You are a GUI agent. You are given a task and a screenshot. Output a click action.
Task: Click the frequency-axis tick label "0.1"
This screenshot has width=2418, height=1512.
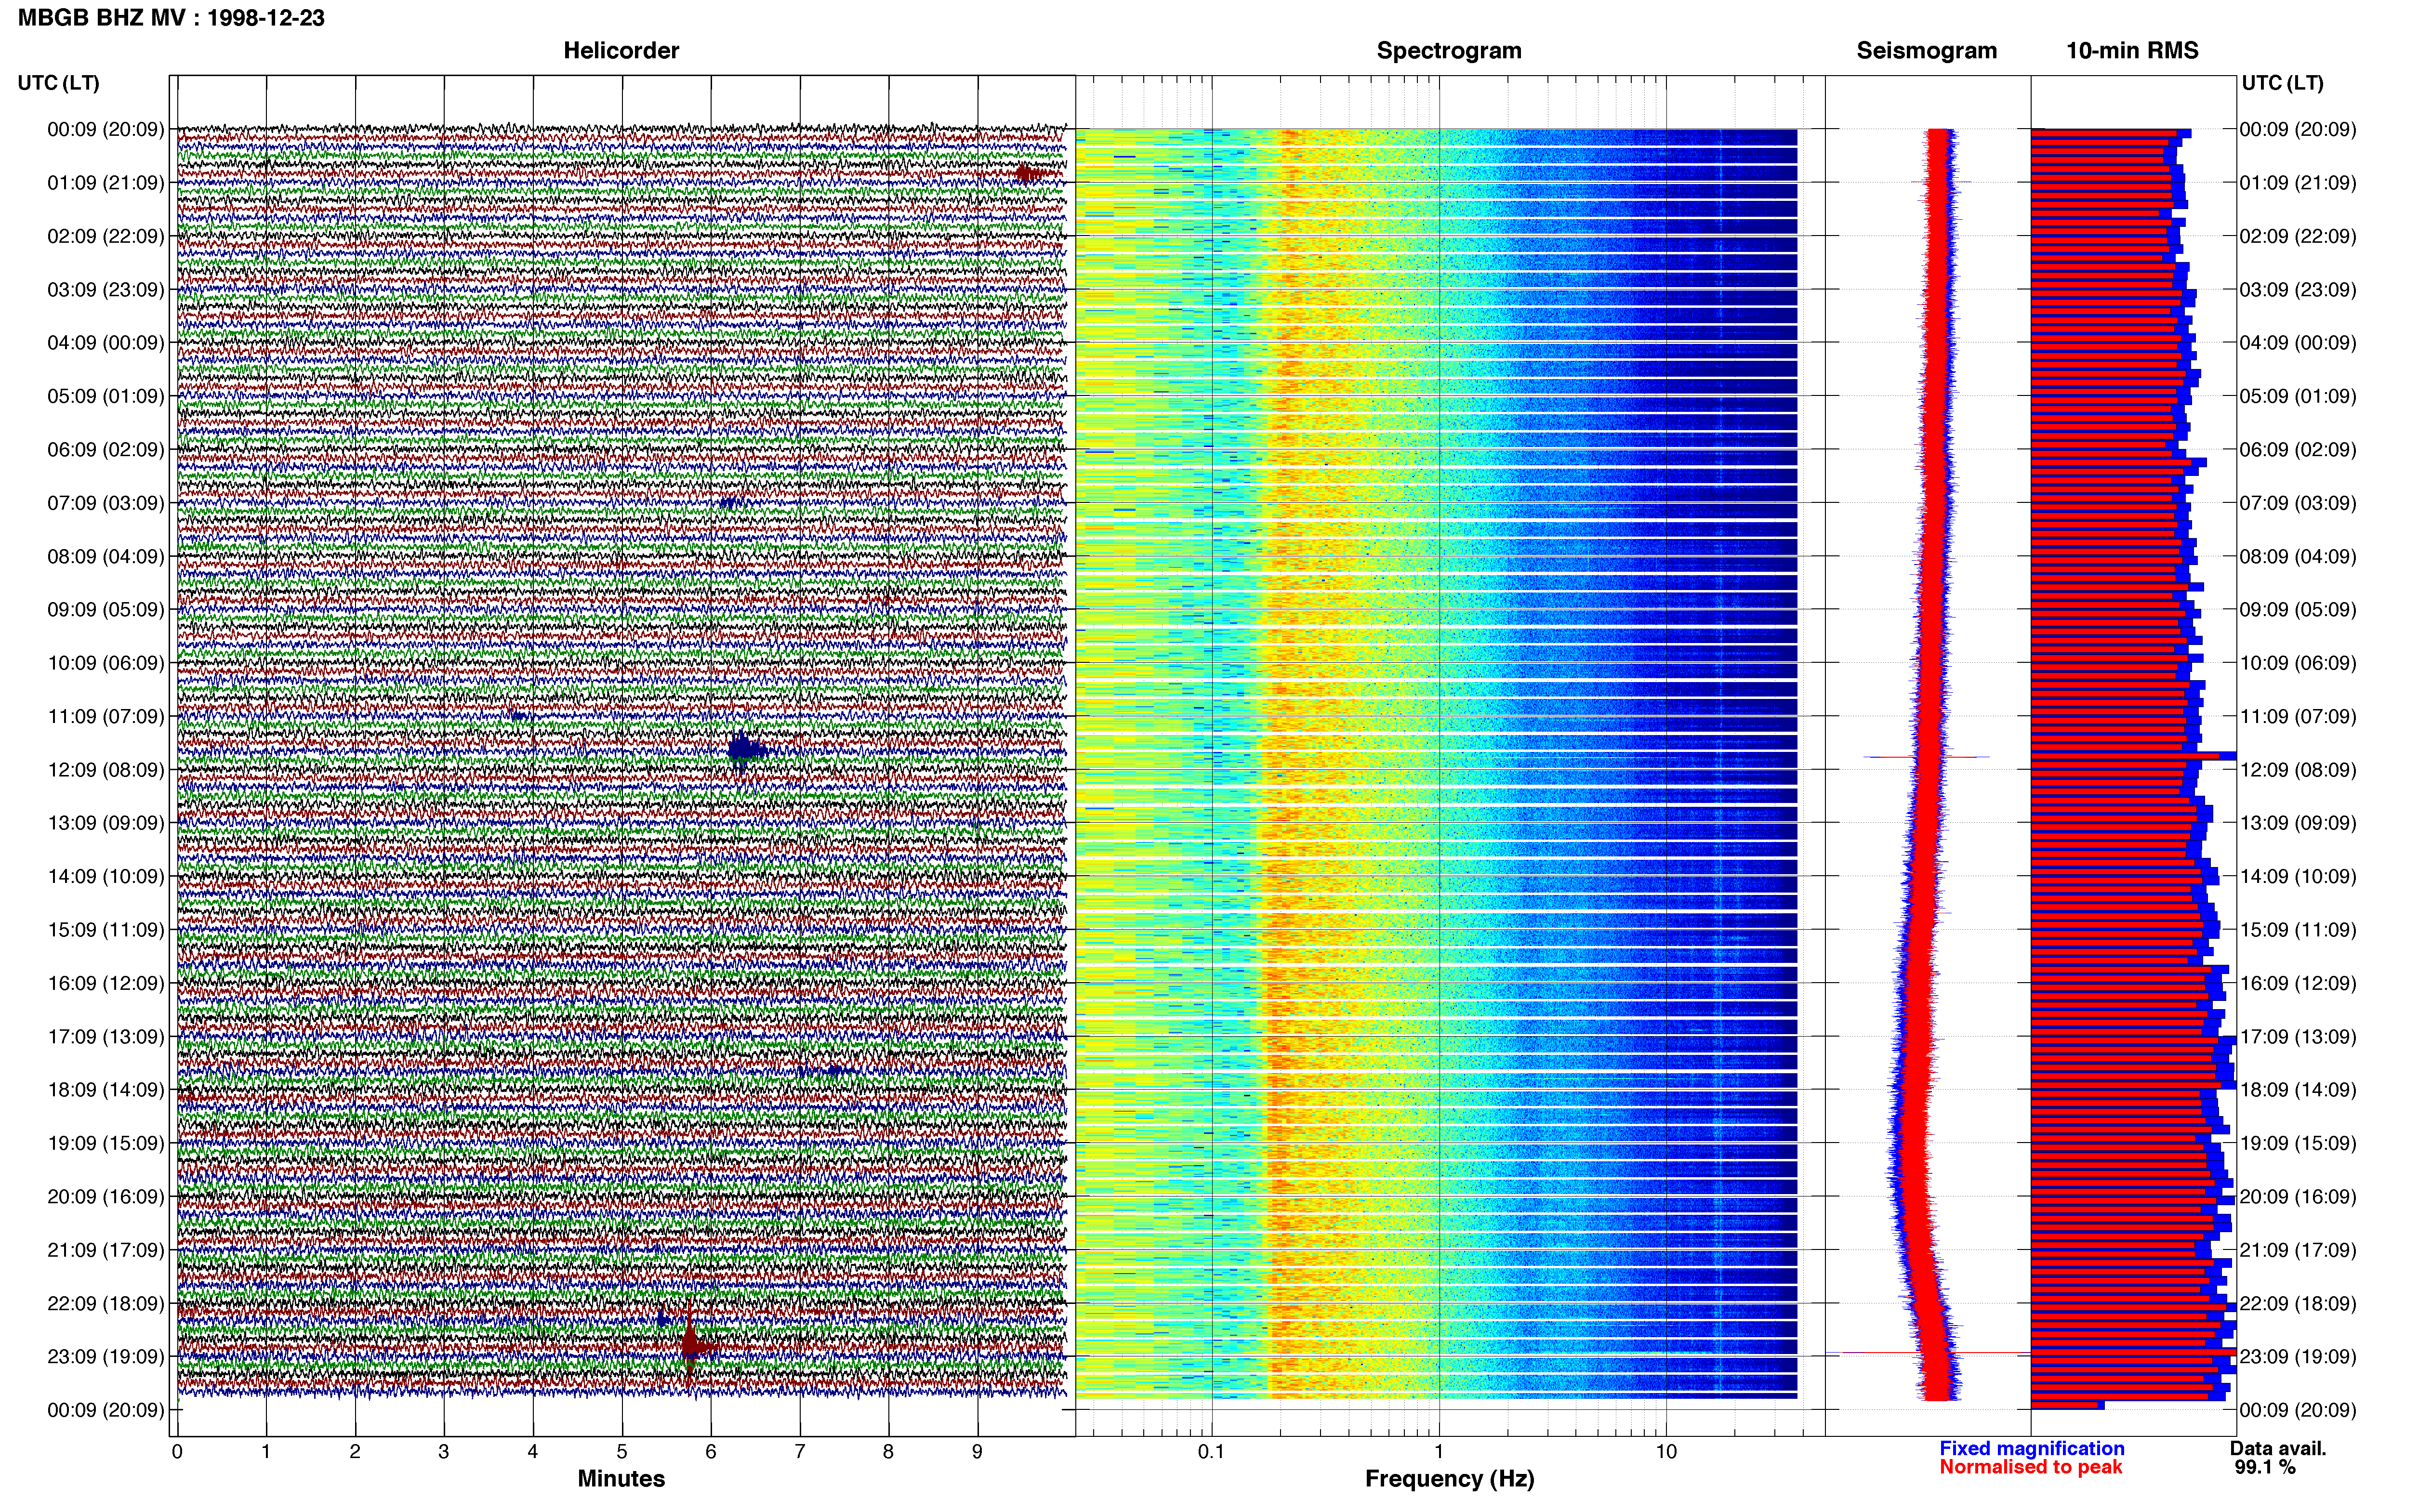pyautogui.click(x=1211, y=1452)
